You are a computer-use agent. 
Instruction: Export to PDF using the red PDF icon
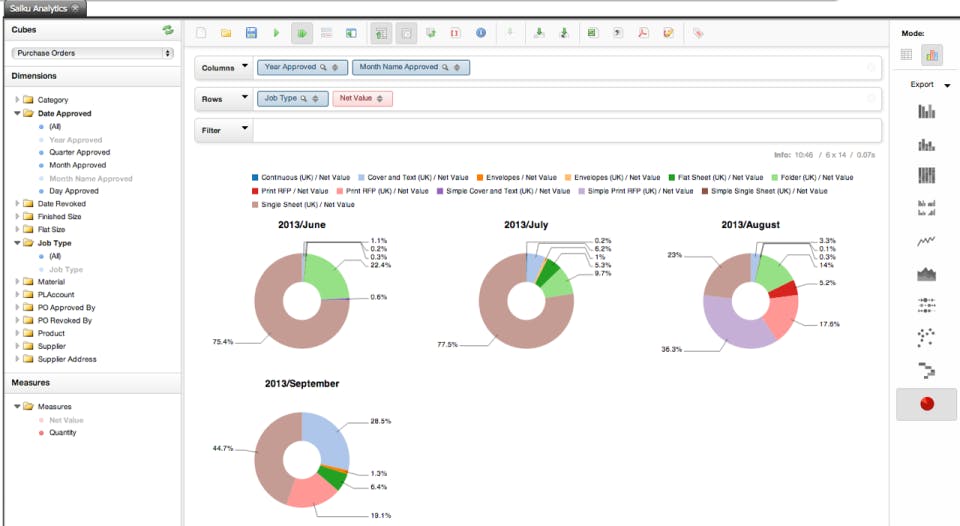point(643,33)
